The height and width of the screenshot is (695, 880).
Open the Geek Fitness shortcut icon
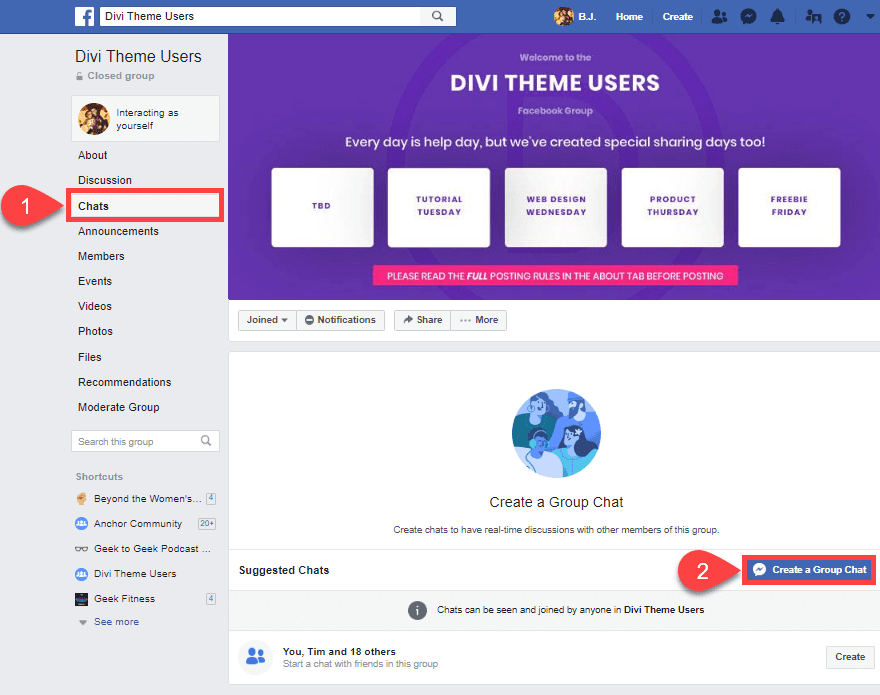(x=80, y=598)
